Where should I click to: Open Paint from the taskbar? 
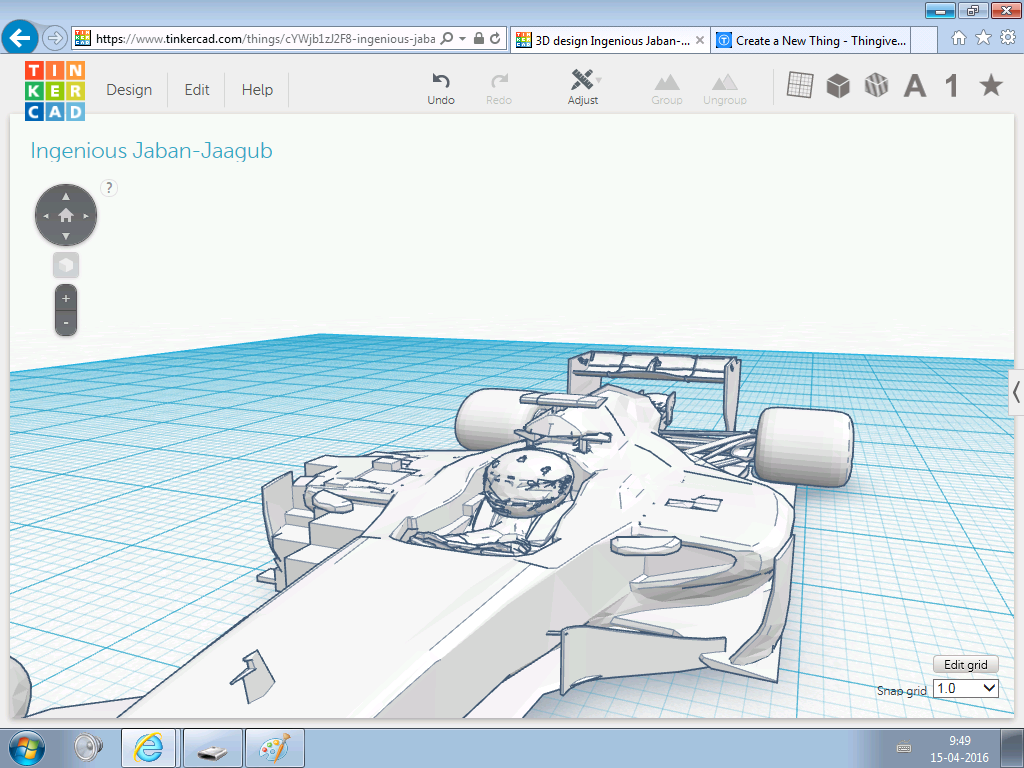coord(275,748)
